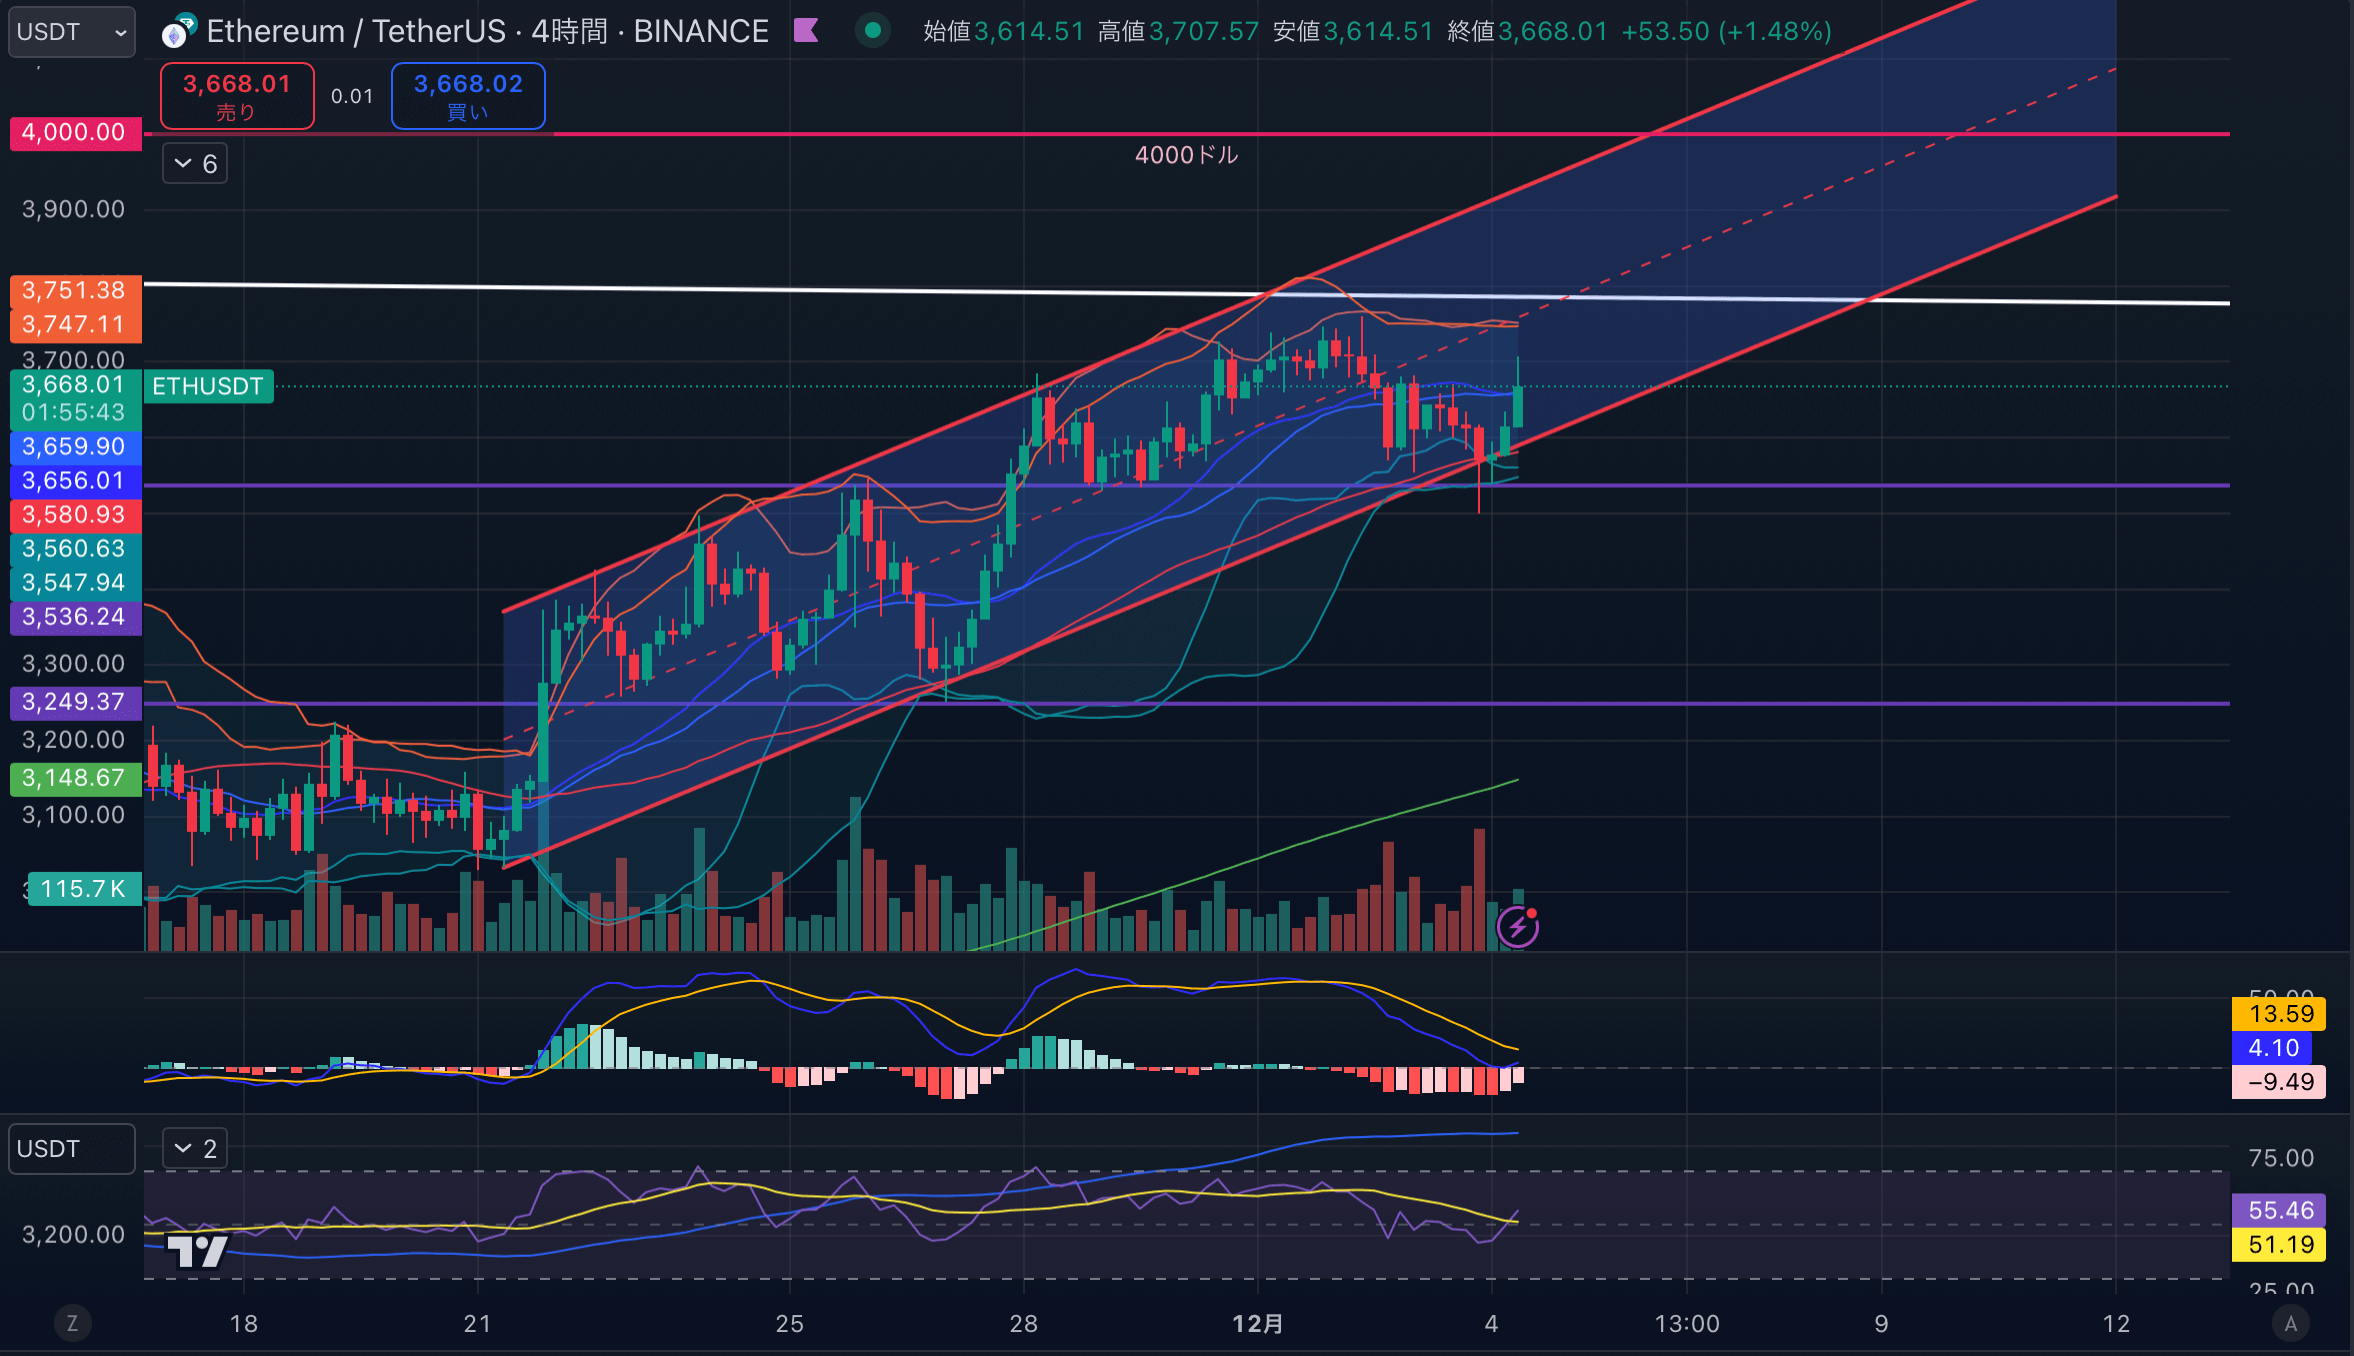Select the 4000ドル horizontal line label
Screen dimensions: 2354x1356
click(1187, 155)
